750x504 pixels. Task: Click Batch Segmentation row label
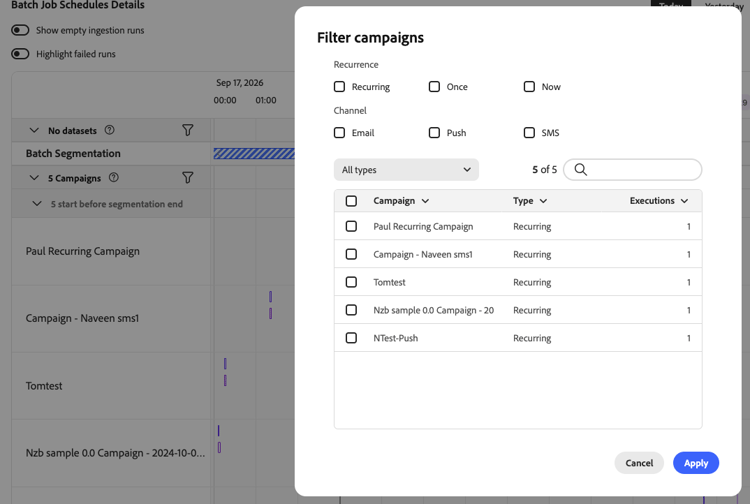pos(73,153)
